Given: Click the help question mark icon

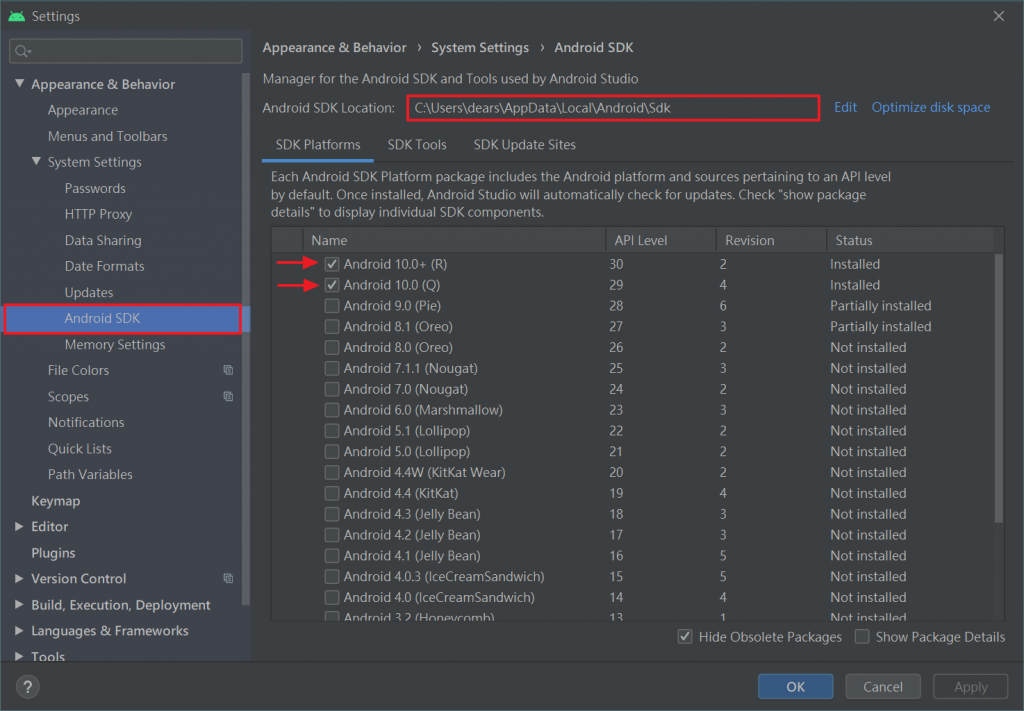Looking at the screenshot, I should (27, 687).
